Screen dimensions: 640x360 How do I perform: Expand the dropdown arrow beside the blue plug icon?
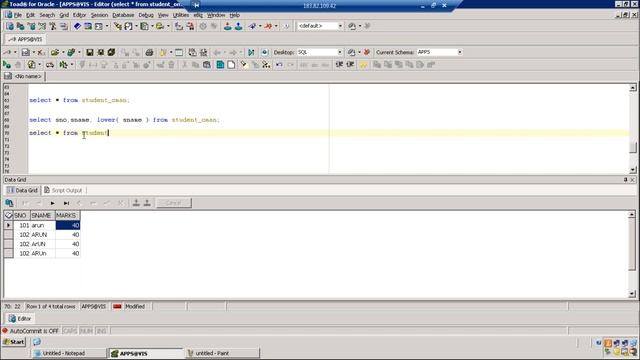click(260, 26)
